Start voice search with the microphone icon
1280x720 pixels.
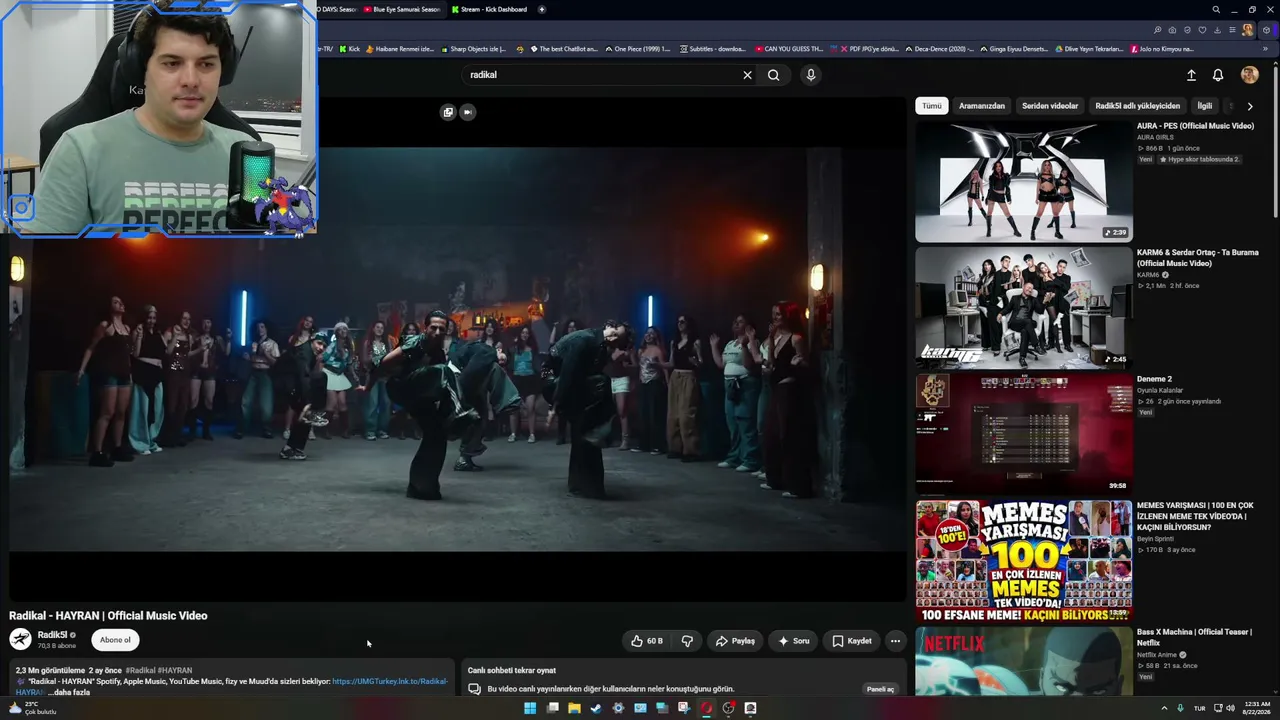(811, 75)
